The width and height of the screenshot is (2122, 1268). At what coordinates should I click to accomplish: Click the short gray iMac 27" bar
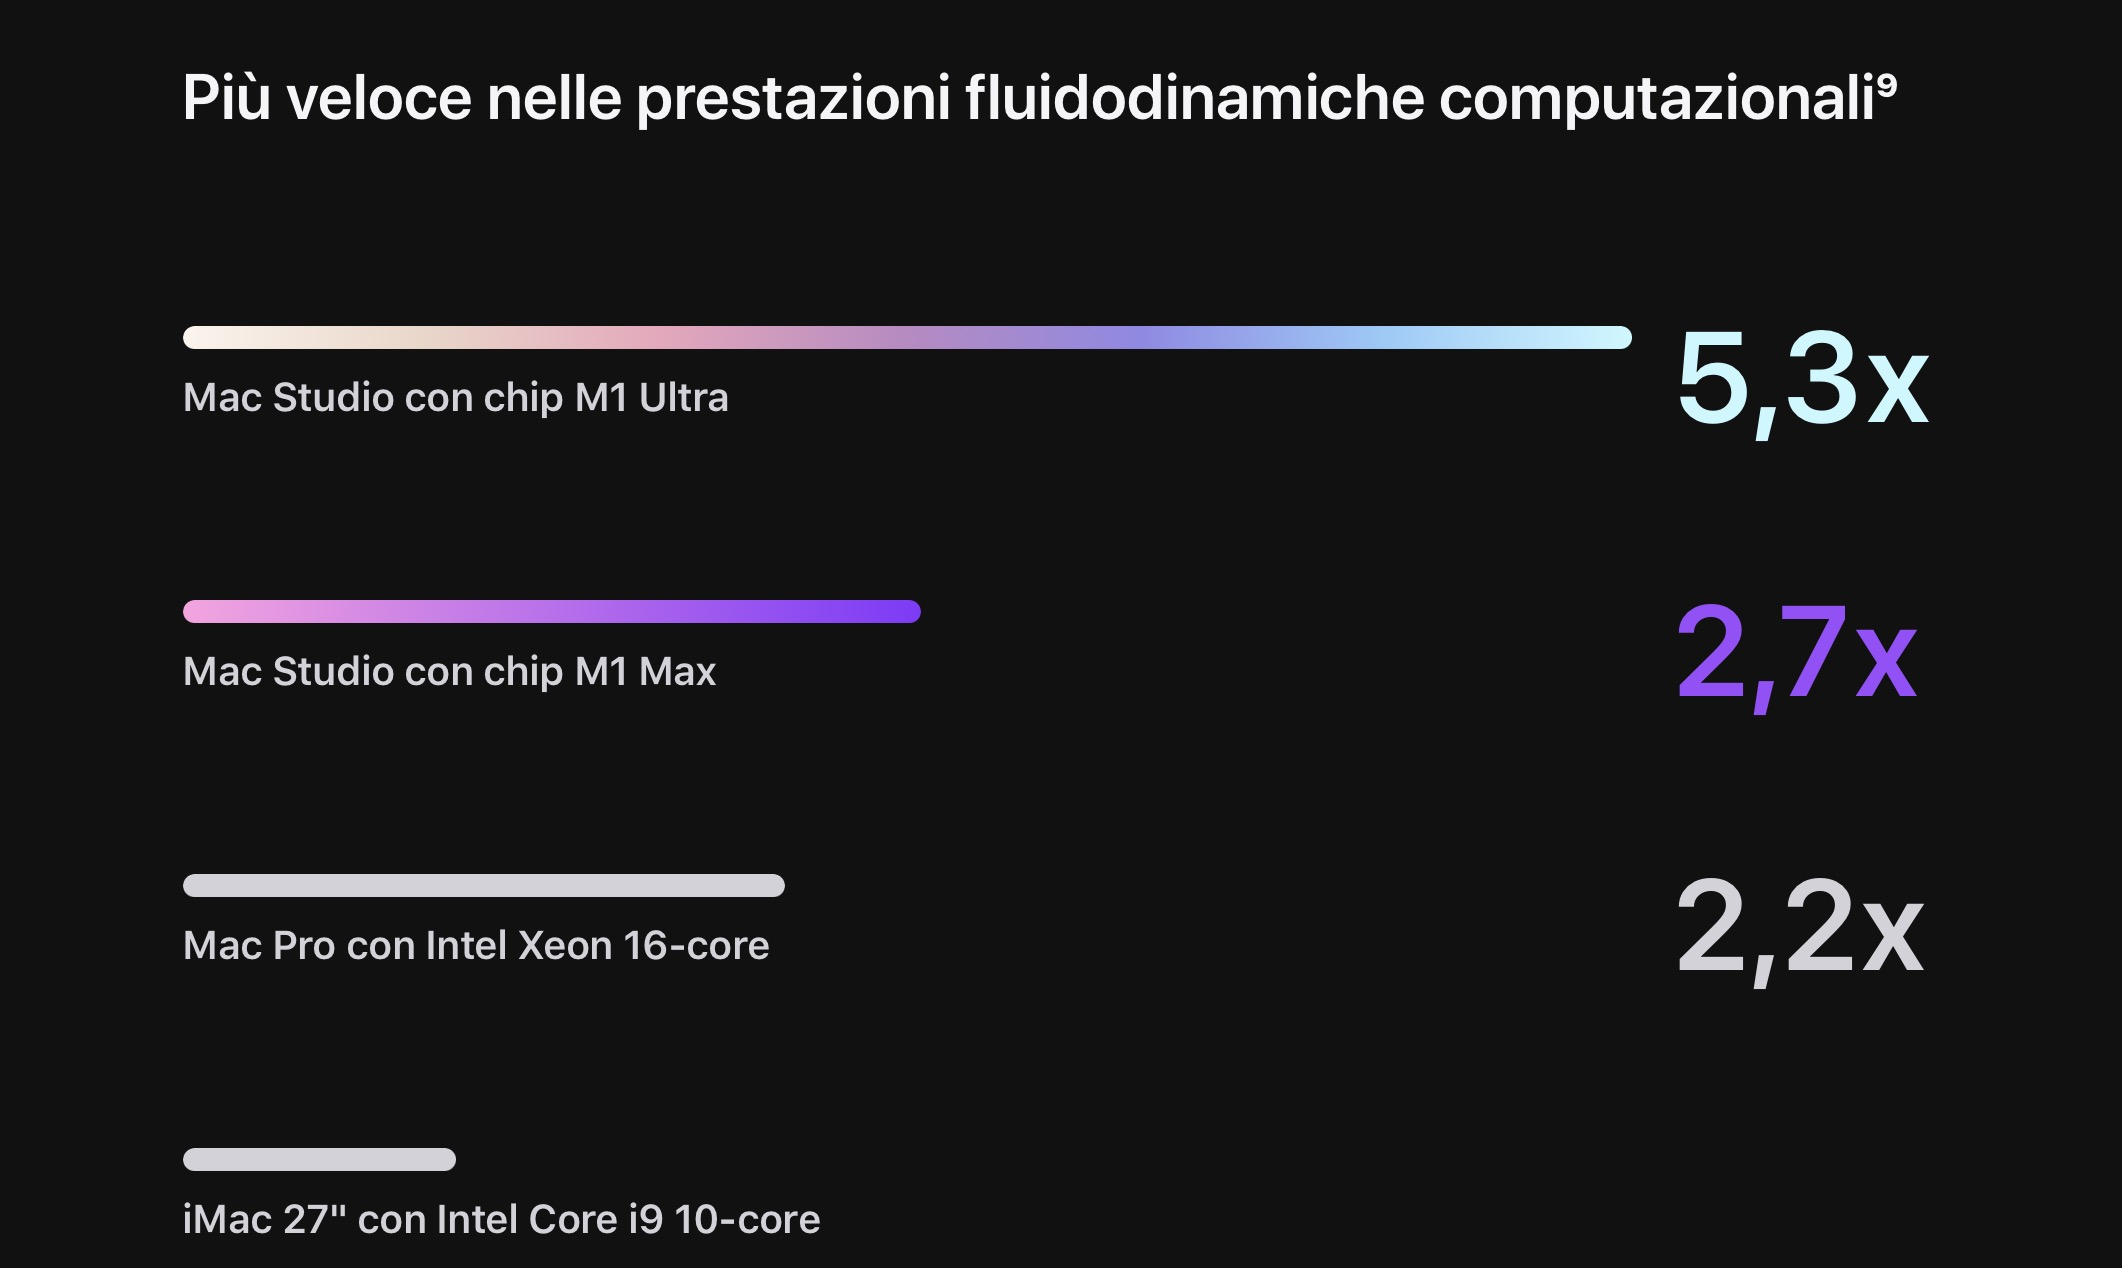tap(319, 1159)
